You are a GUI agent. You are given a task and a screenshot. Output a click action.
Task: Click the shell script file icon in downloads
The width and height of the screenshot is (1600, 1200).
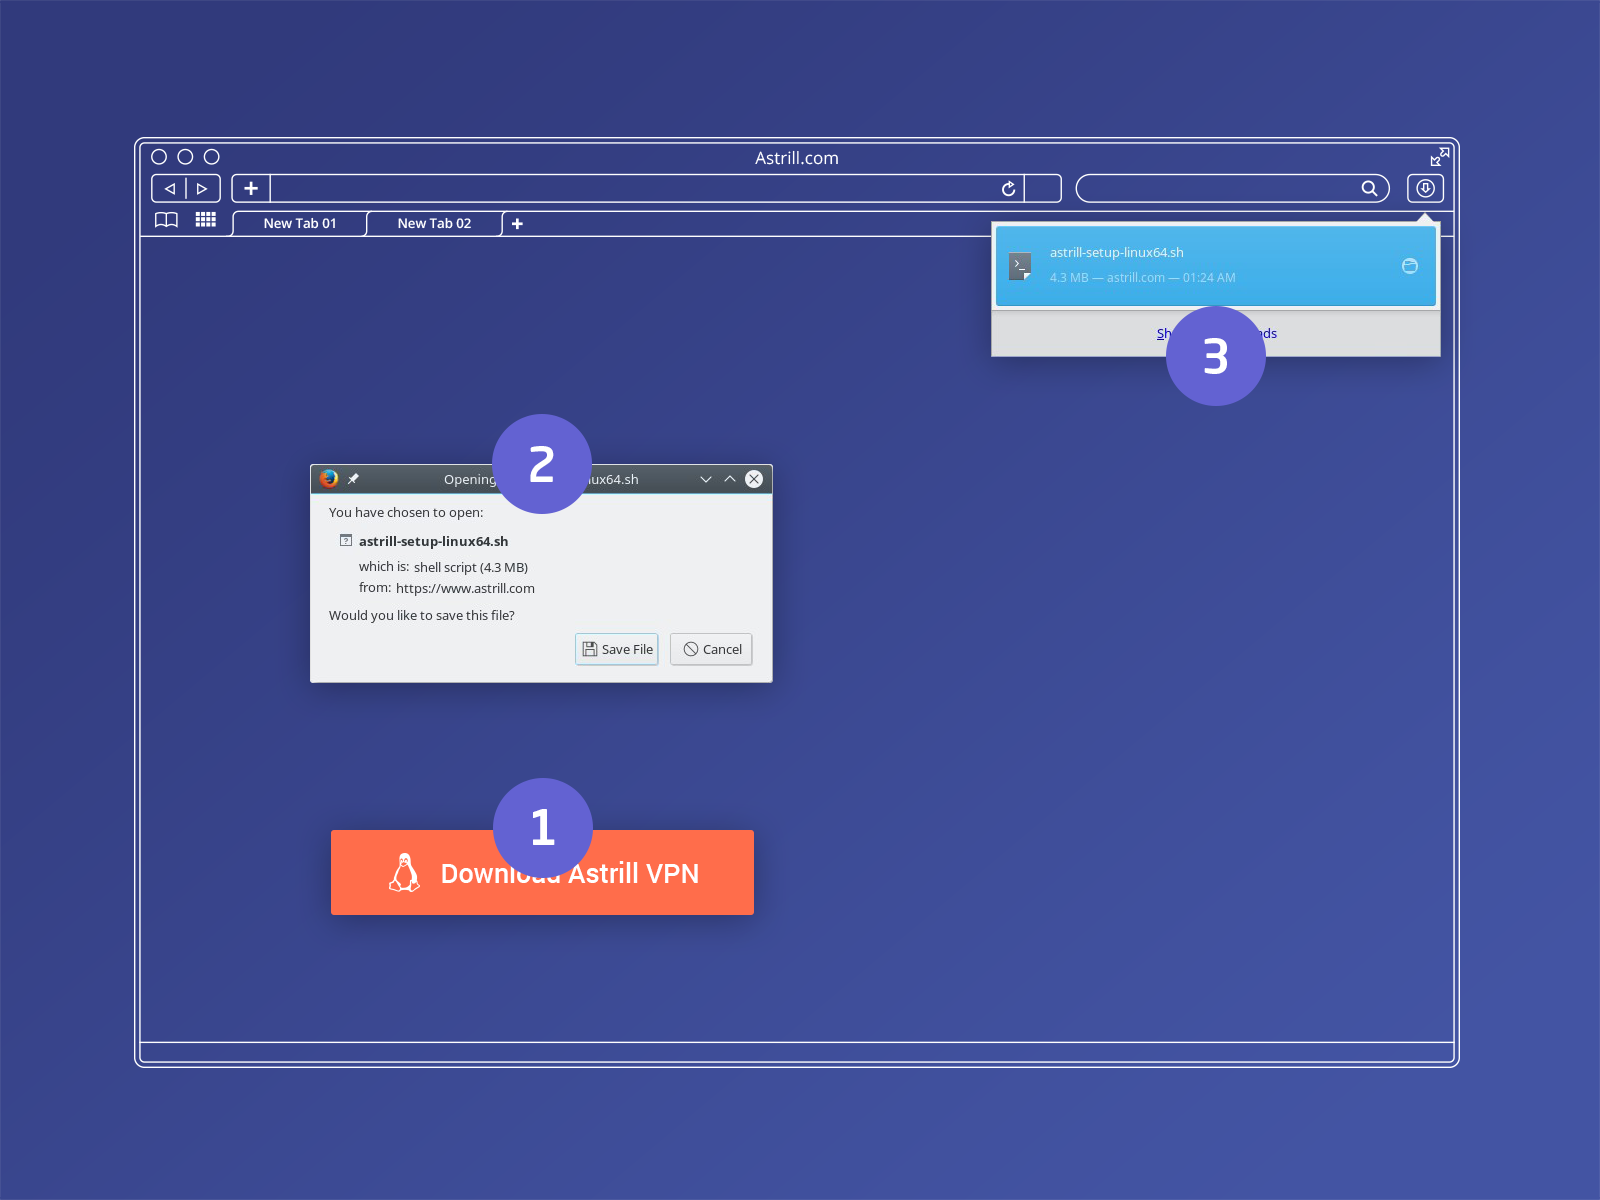[1020, 266]
